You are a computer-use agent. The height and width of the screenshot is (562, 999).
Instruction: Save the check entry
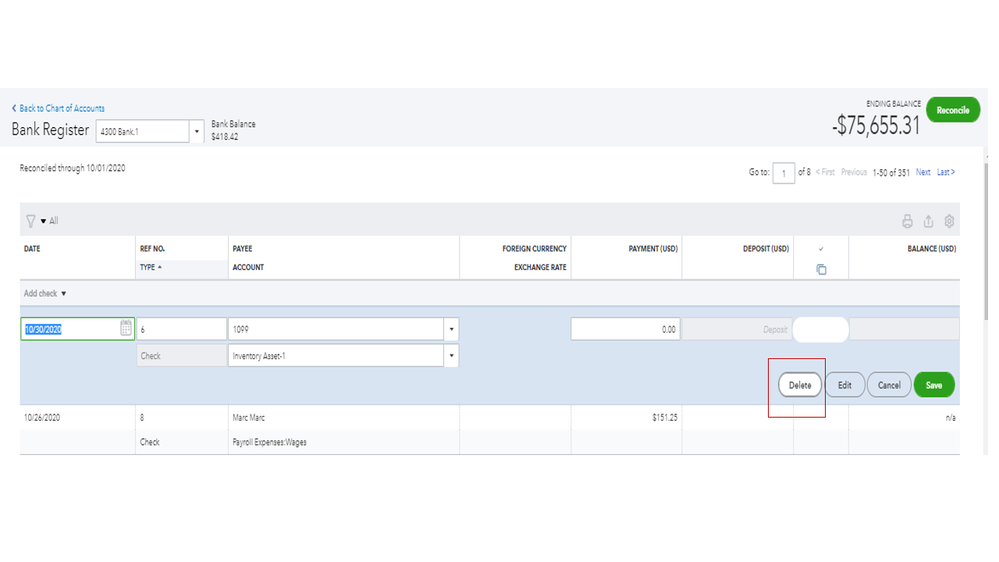[934, 385]
